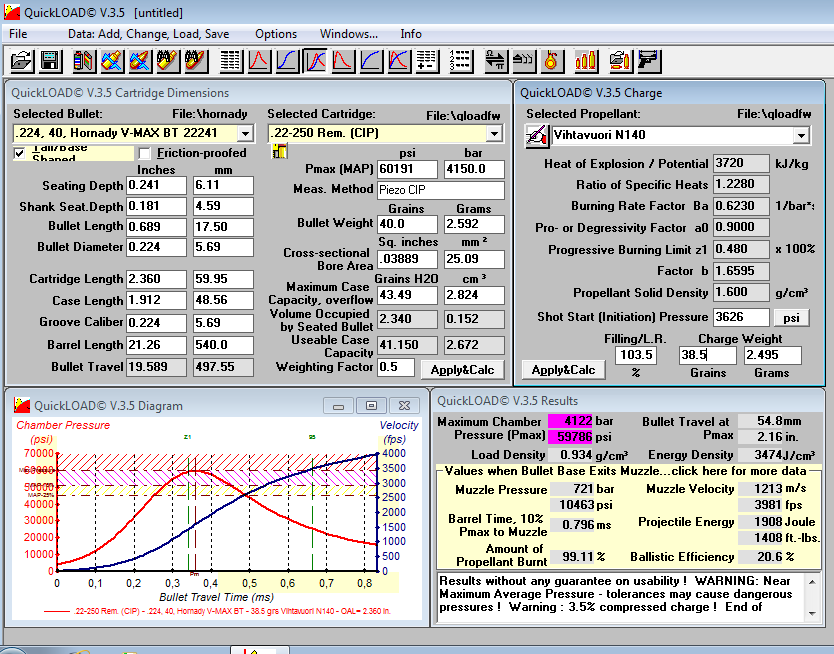The width and height of the screenshot is (834, 654).
Task: Click the magenta Maximum Chamber Pressure bar value
Action: click(x=570, y=422)
